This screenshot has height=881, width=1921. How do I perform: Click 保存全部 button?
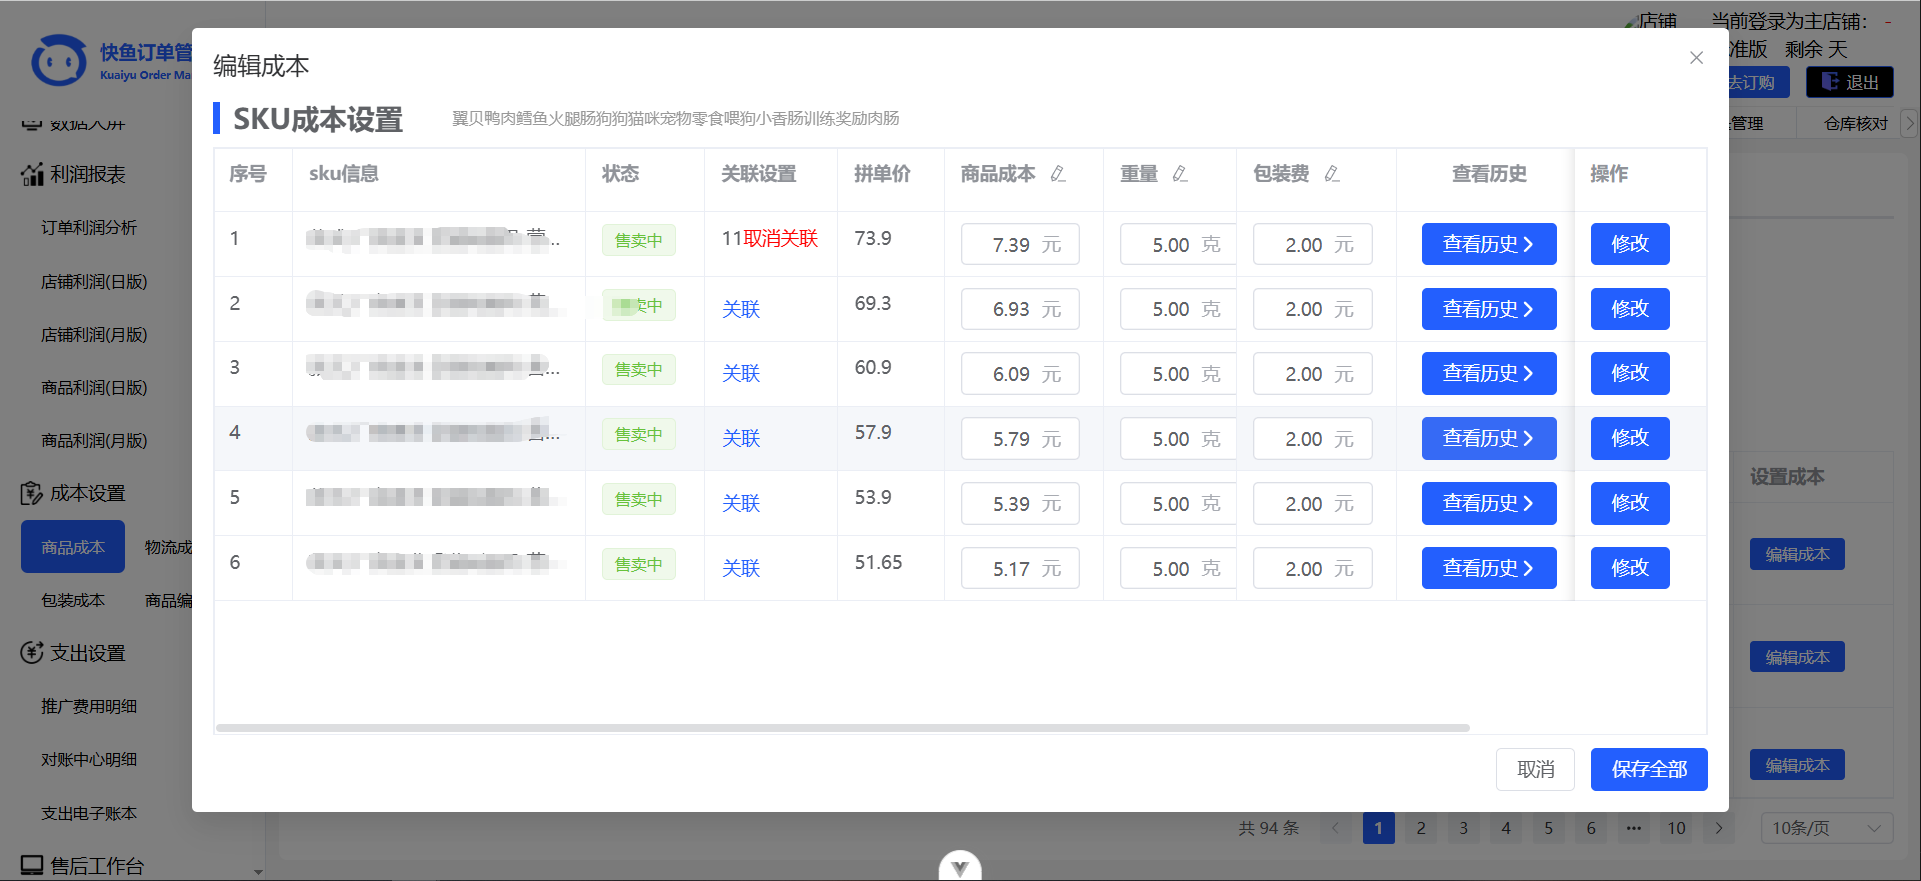1649,769
